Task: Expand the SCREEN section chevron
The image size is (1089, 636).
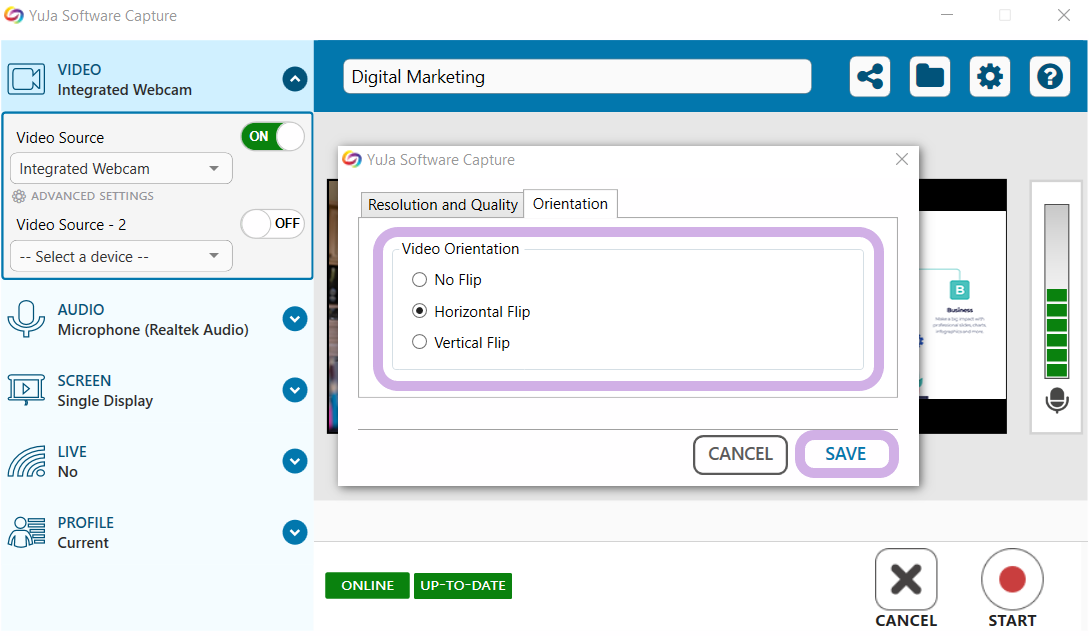Action: pyautogui.click(x=294, y=390)
